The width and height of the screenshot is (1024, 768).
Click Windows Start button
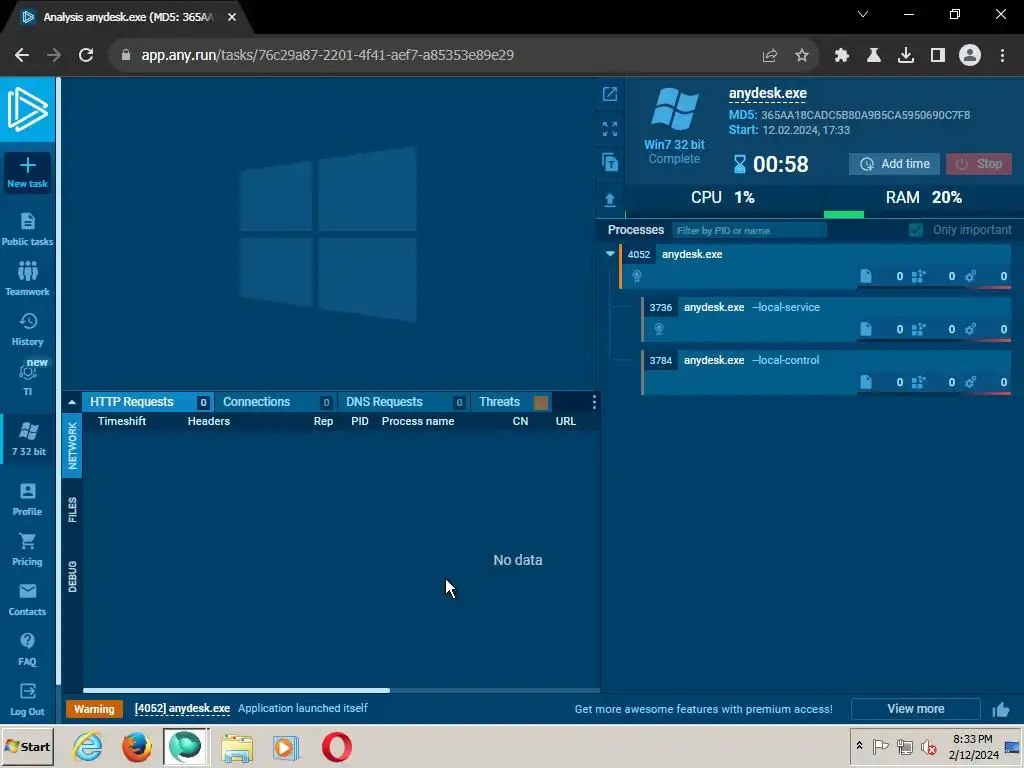tap(27, 746)
